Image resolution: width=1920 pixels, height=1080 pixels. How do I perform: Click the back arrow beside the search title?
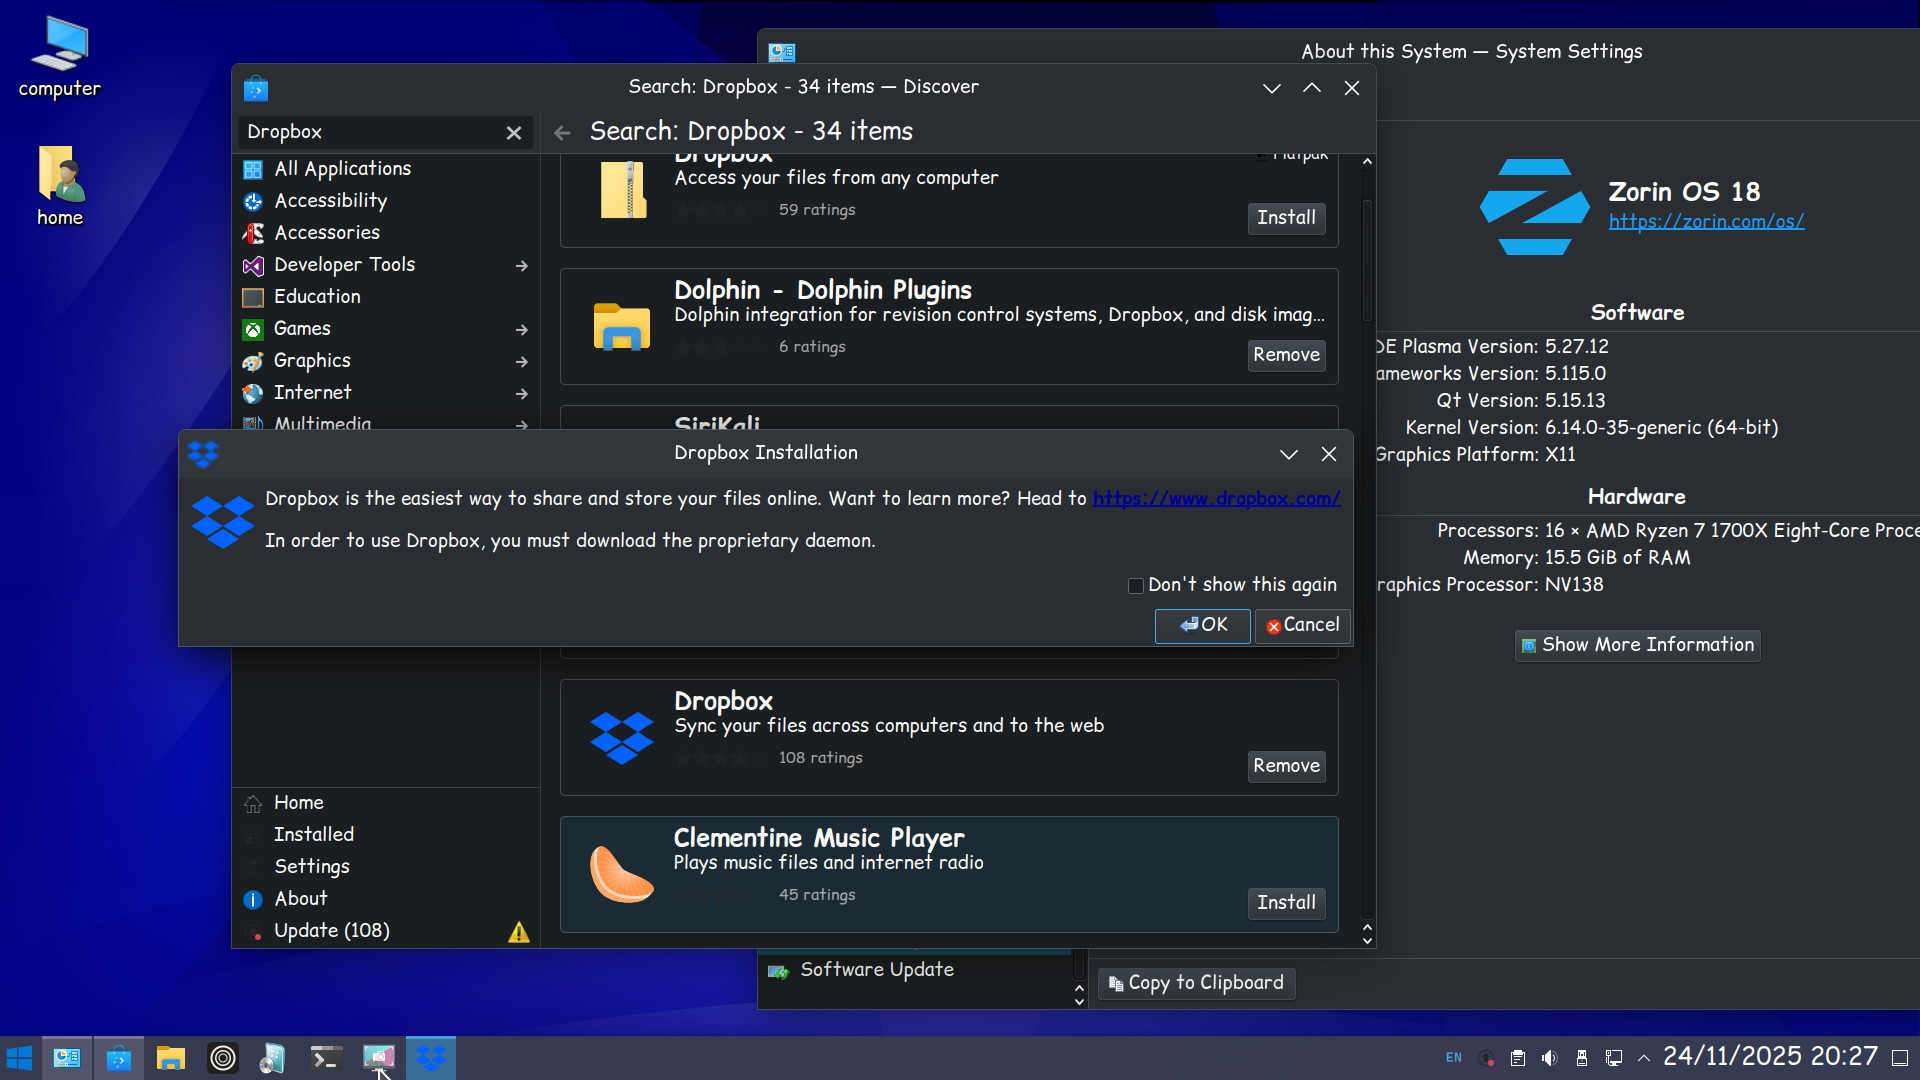click(x=562, y=132)
